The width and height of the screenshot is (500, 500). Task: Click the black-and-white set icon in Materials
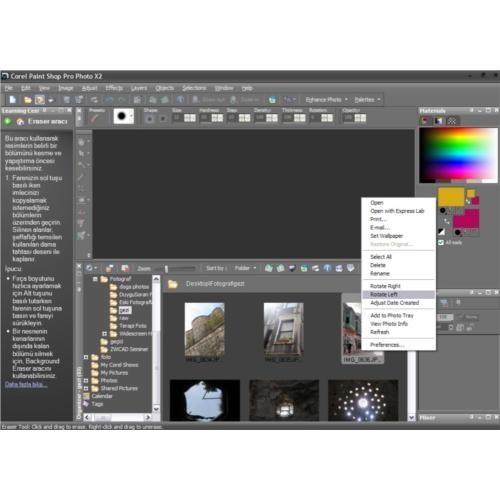tap(442, 231)
